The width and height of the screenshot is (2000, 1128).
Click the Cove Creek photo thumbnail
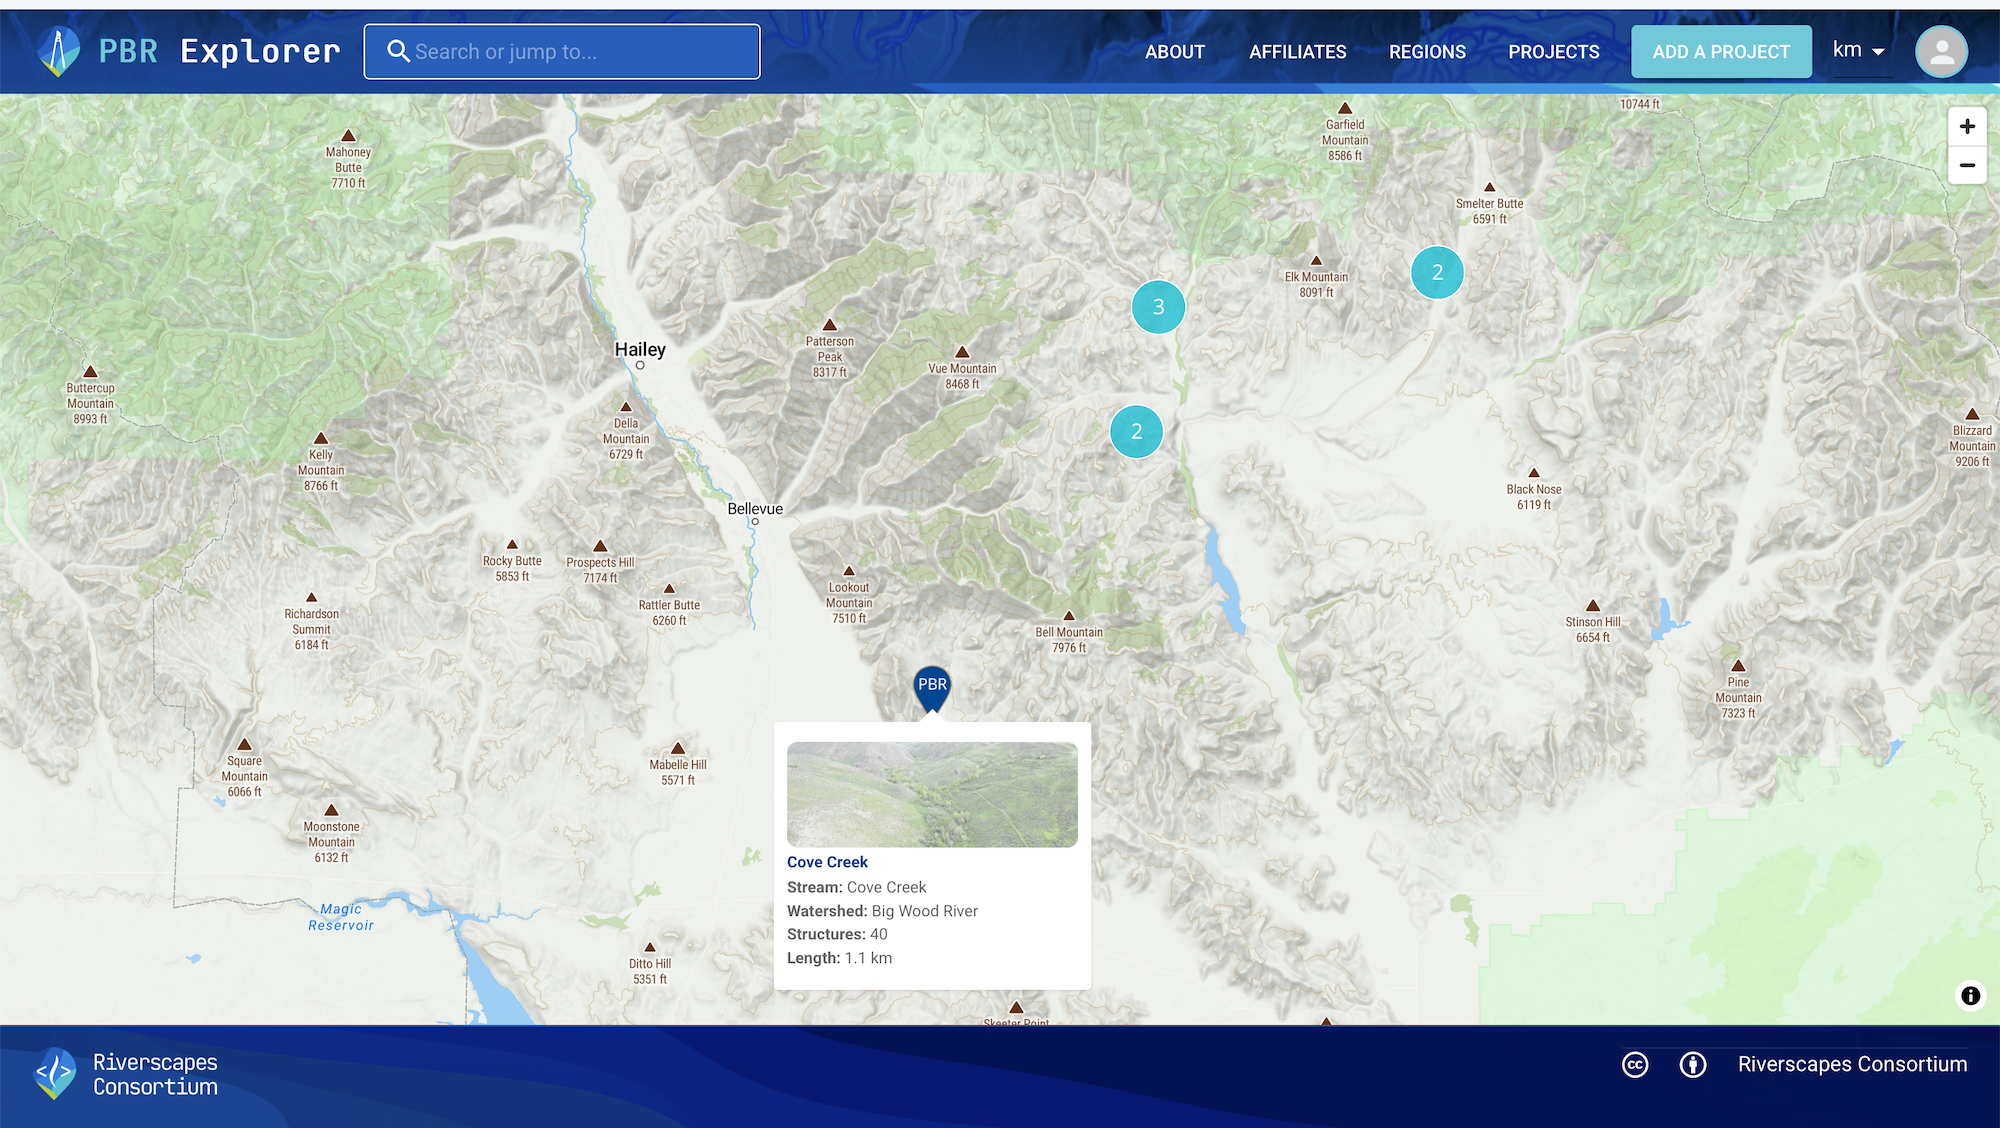pyautogui.click(x=932, y=794)
